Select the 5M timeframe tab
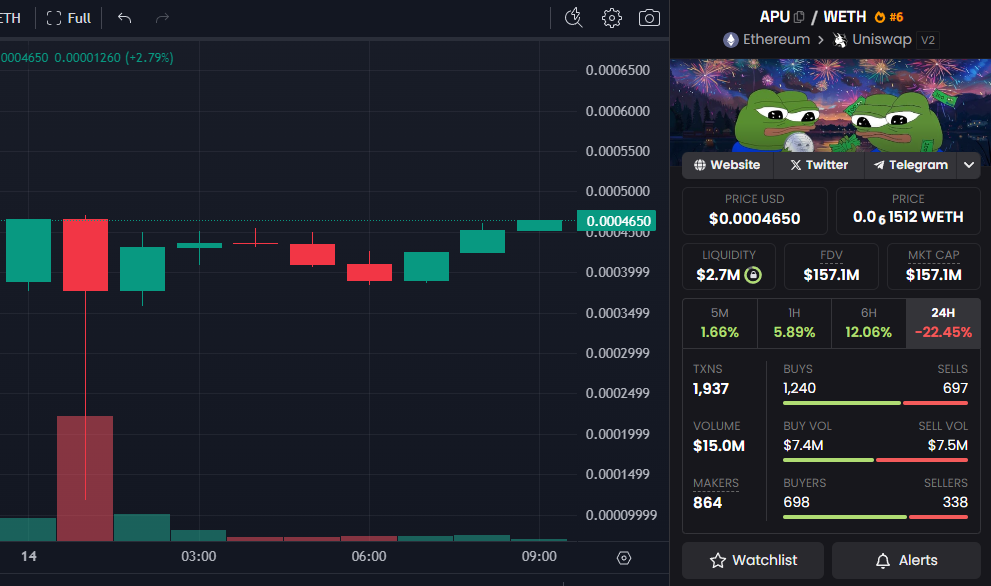The width and height of the screenshot is (991, 586). [719, 323]
